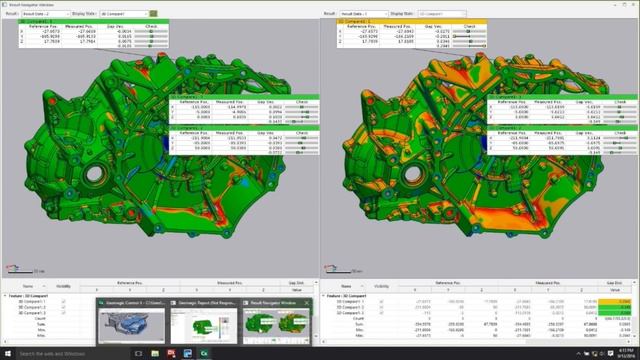
Task: Click the taskbar clock
Action: 627,353
